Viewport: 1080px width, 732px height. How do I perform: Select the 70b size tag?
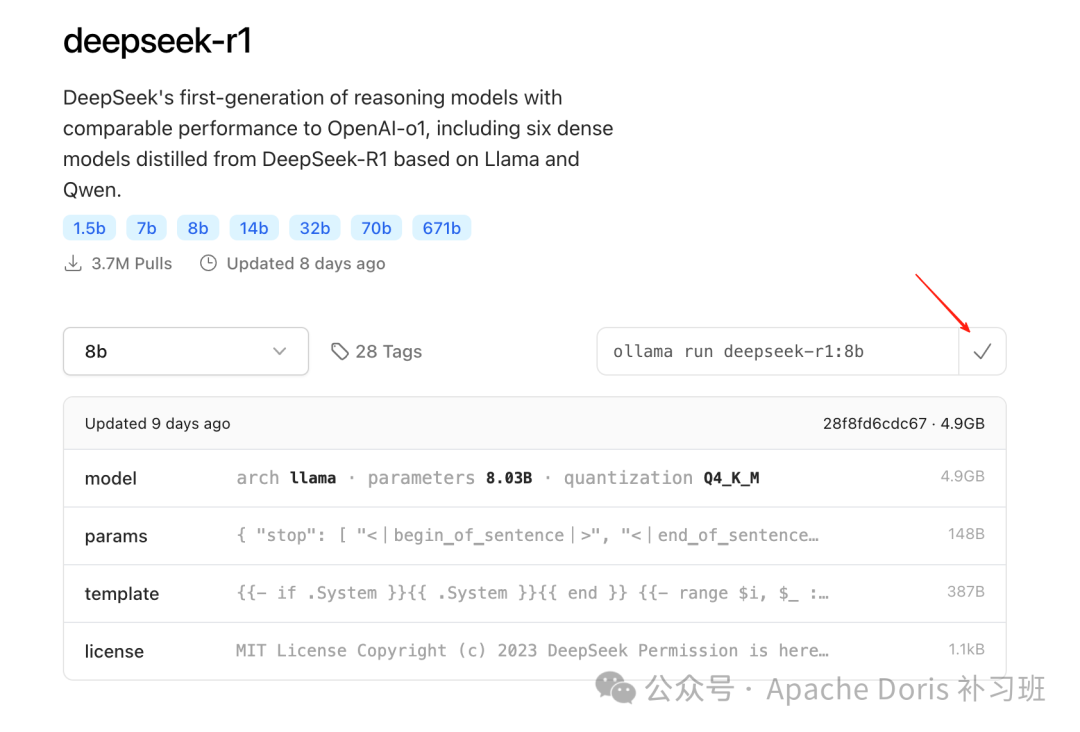click(376, 228)
